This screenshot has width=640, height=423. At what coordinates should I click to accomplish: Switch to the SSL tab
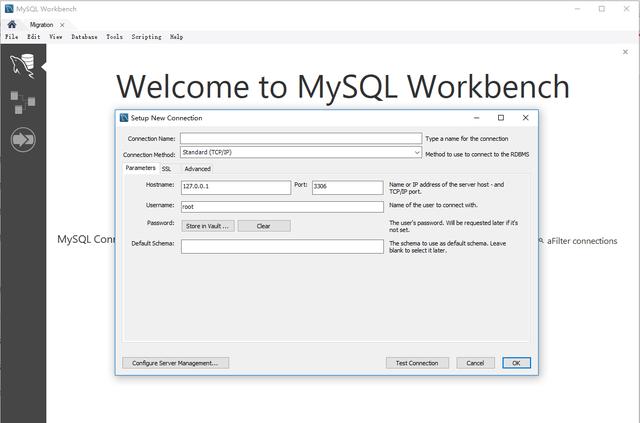click(x=167, y=169)
